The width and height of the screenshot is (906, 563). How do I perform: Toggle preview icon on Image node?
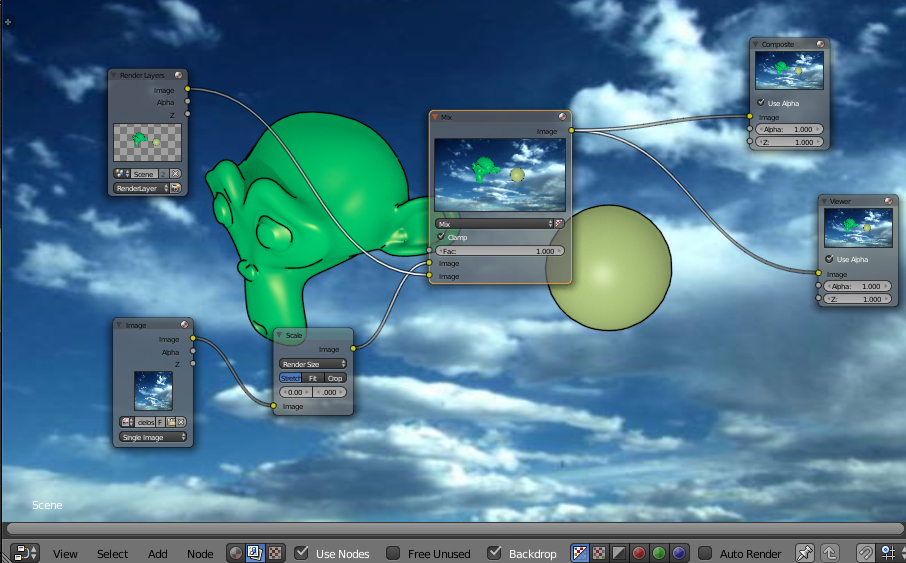(184, 325)
